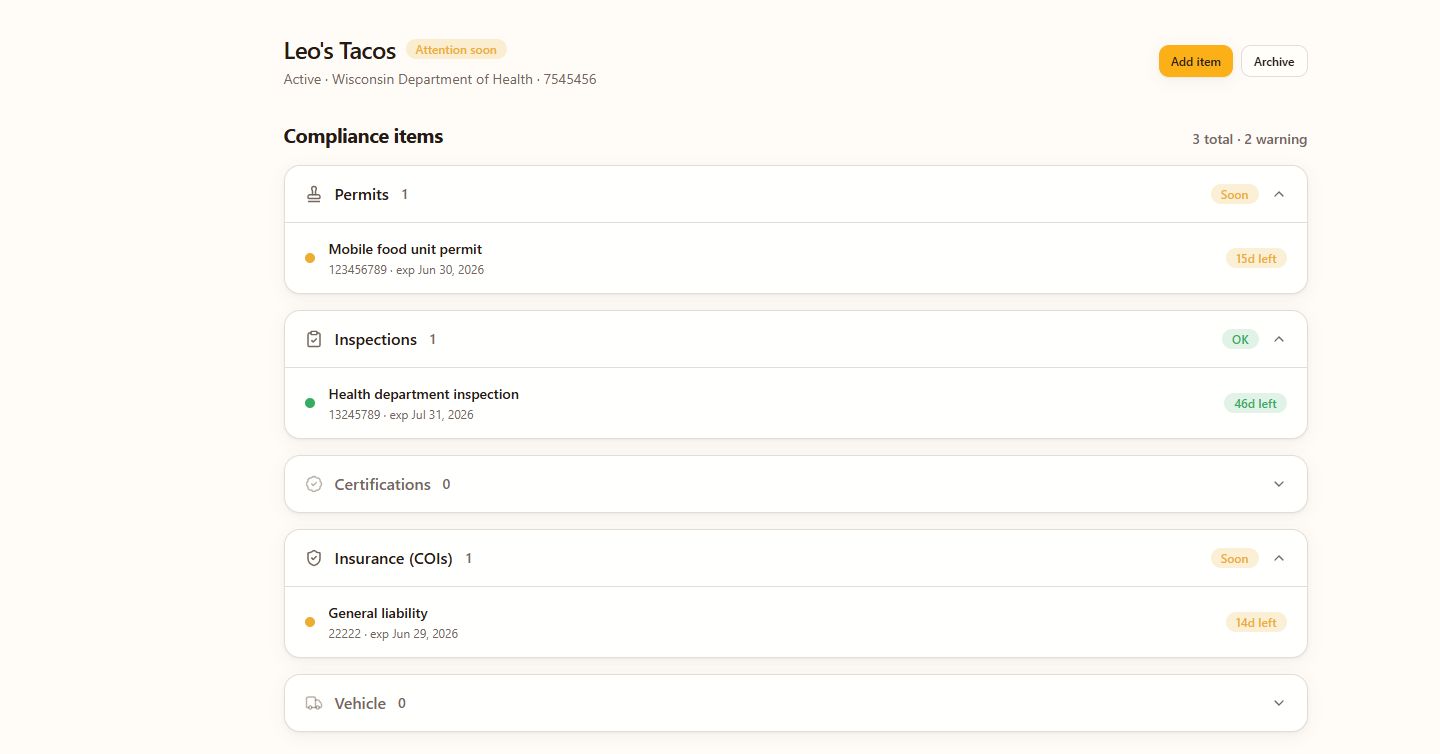The image size is (1440, 754).
Task: Collapse the Inspections section chevron
Action: click(x=1279, y=340)
